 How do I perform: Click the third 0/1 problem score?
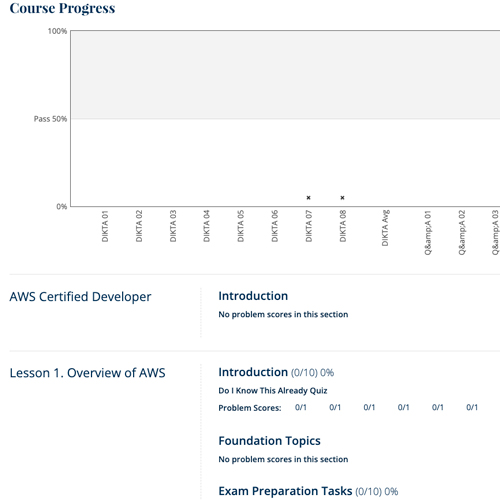click(x=369, y=407)
